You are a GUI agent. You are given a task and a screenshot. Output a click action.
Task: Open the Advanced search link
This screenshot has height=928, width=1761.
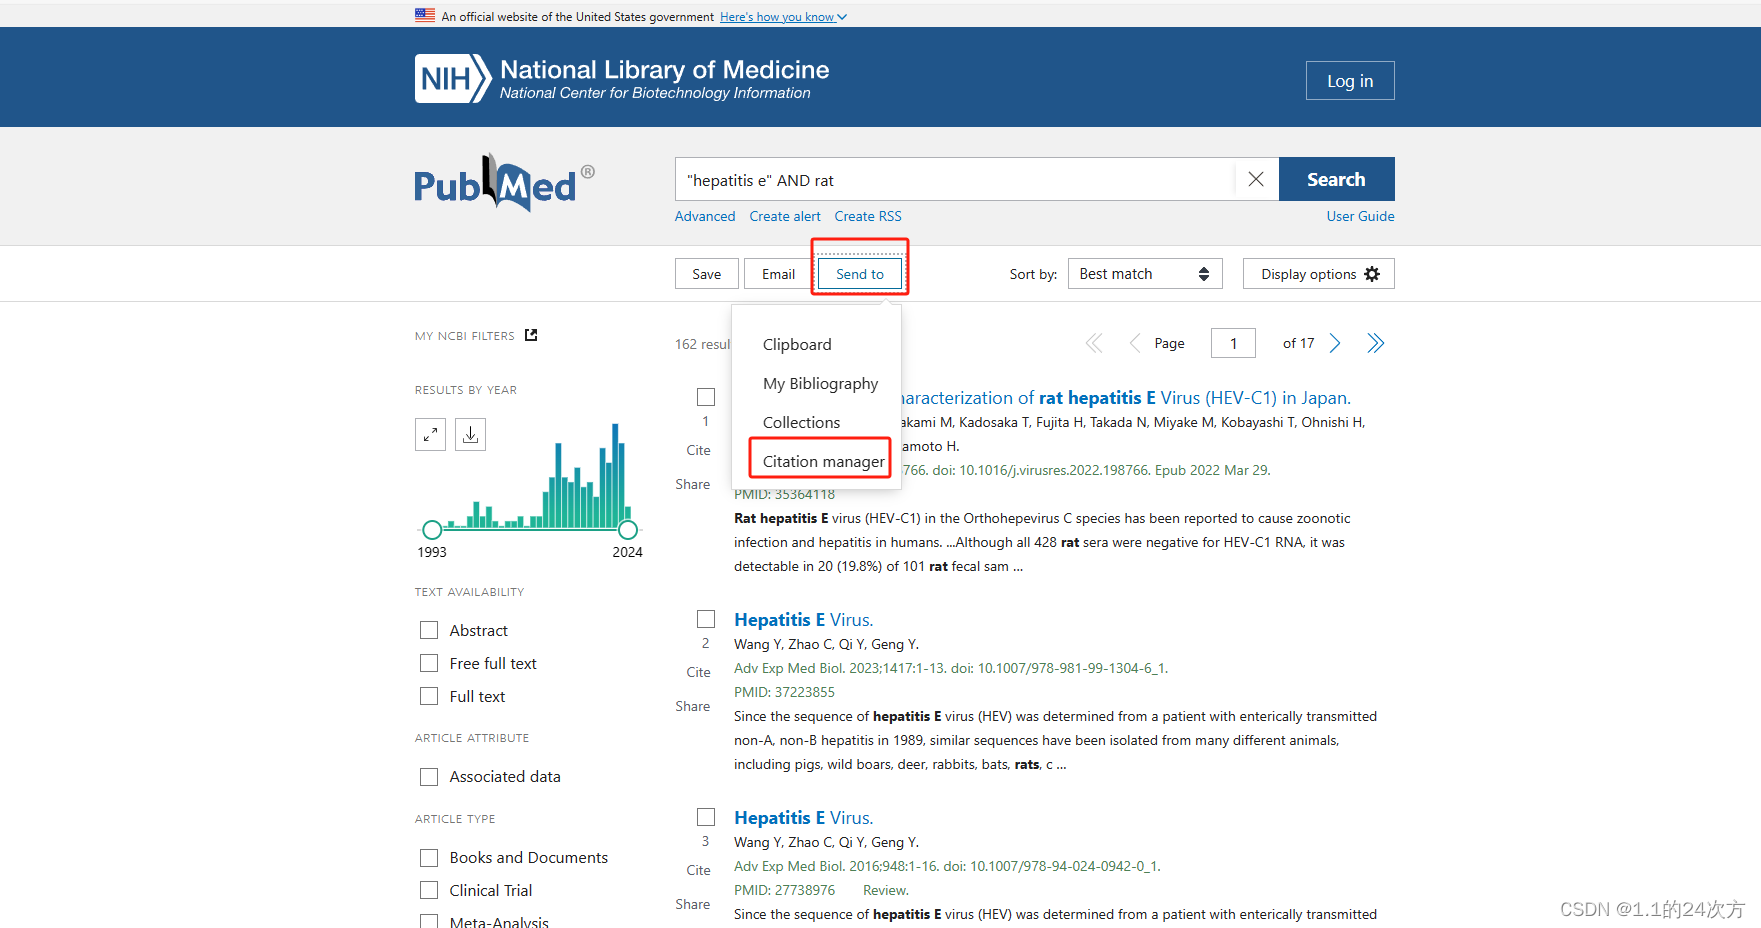(x=705, y=216)
